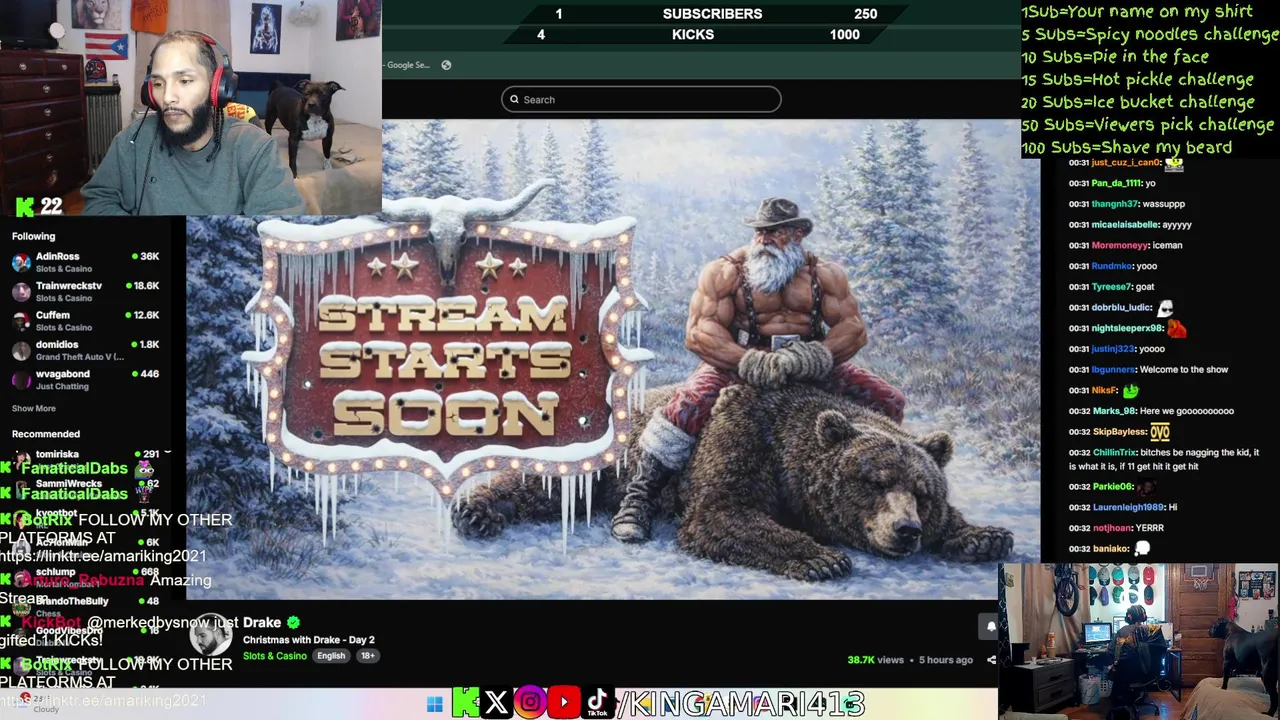The width and height of the screenshot is (1280, 720).
Task: Click chat username SkipBayless
Action: pyautogui.click(x=1118, y=432)
